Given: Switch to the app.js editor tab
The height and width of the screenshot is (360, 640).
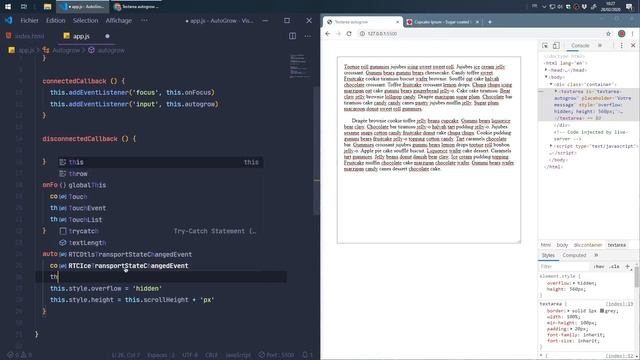Looking at the screenshot, I should [81, 36].
